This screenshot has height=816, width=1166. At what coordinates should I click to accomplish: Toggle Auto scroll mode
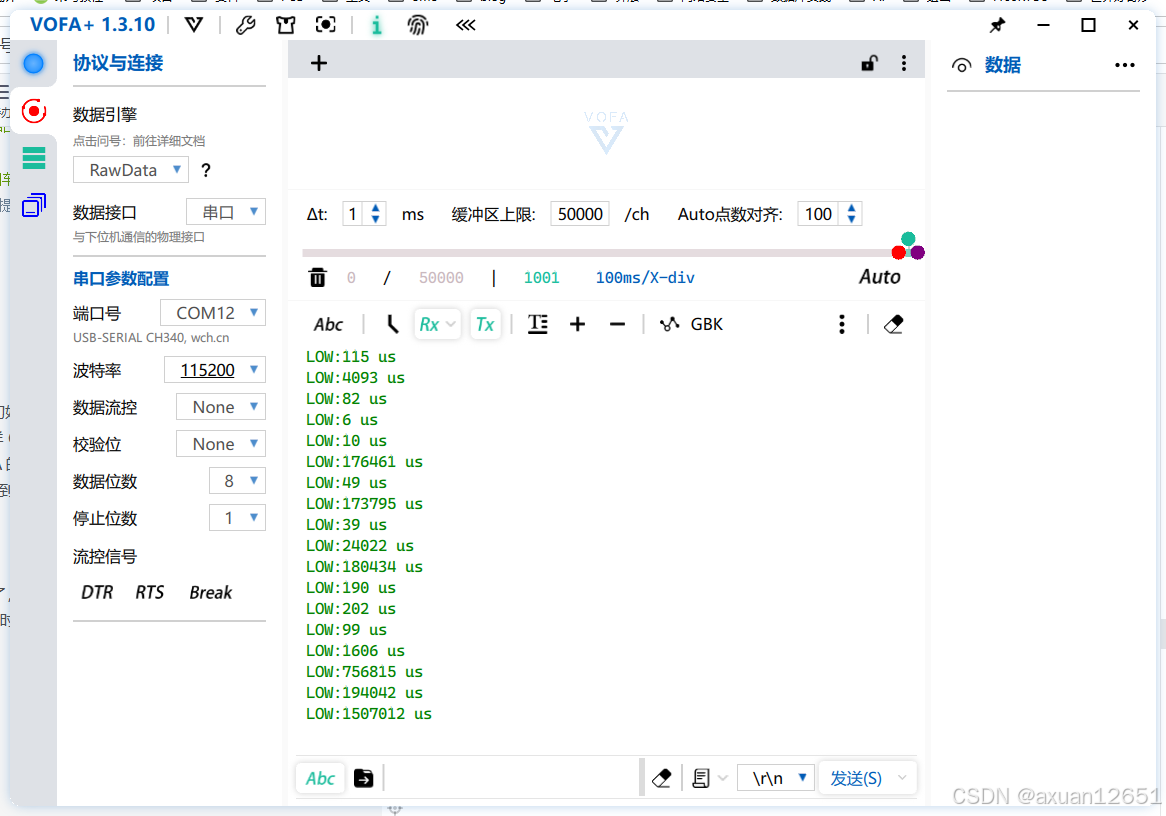pos(880,277)
